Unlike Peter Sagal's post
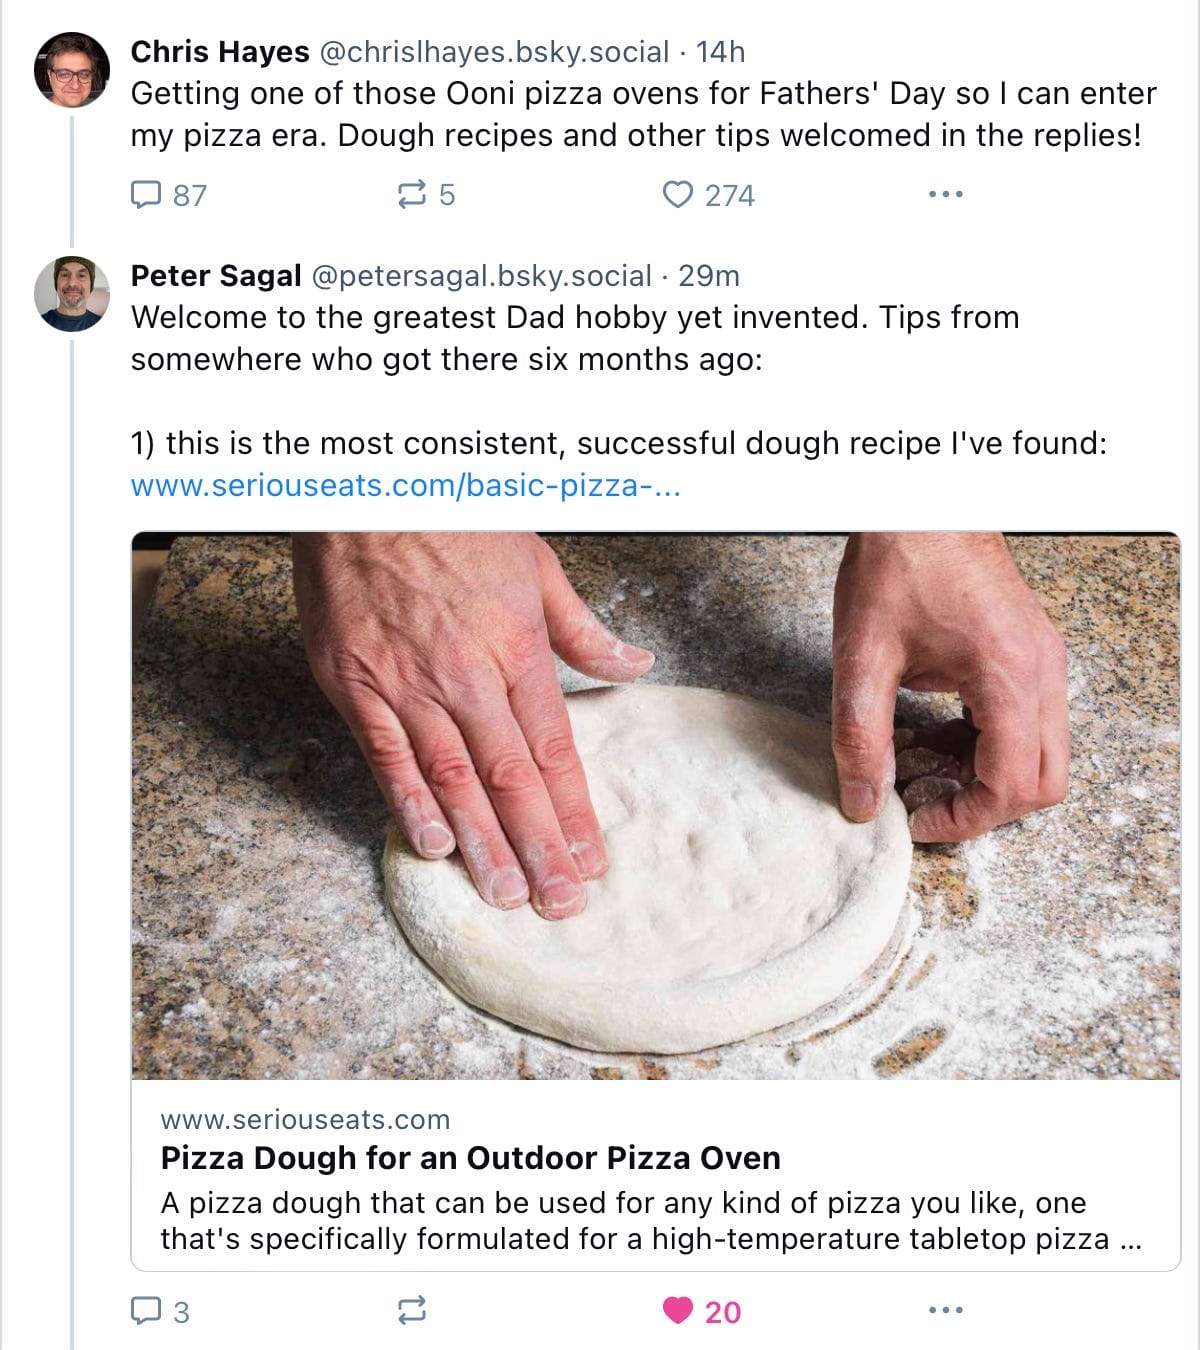The height and width of the screenshot is (1350, 1204). [x=678, y=1310]
